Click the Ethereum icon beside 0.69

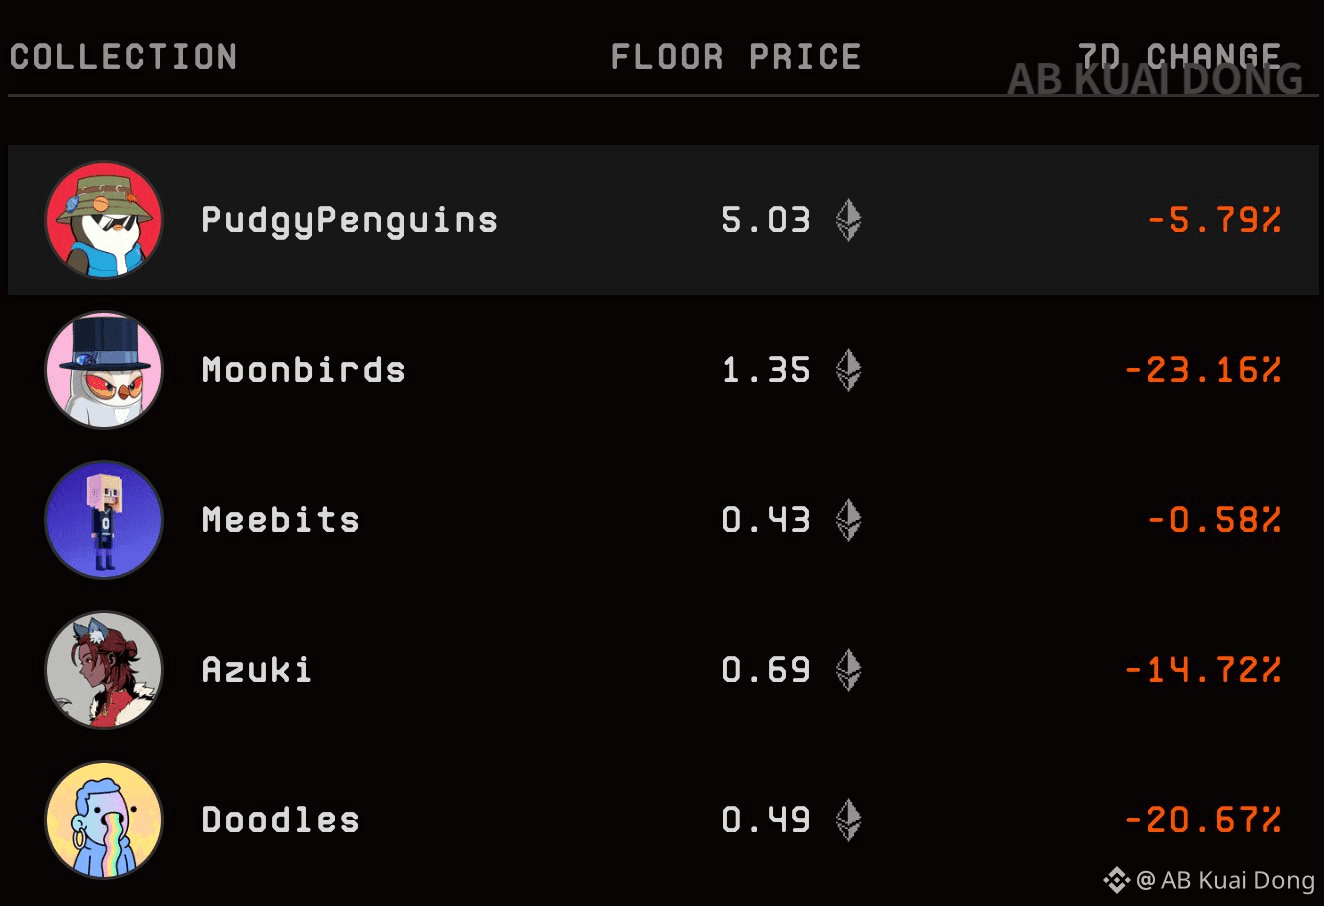click(x=848, y=670)
